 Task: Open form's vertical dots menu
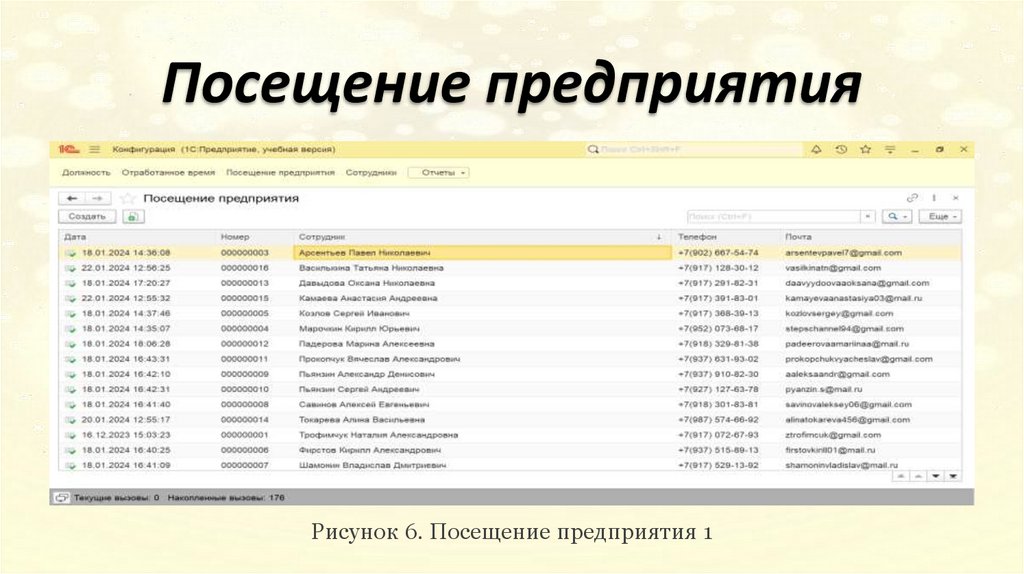(934, 198)
